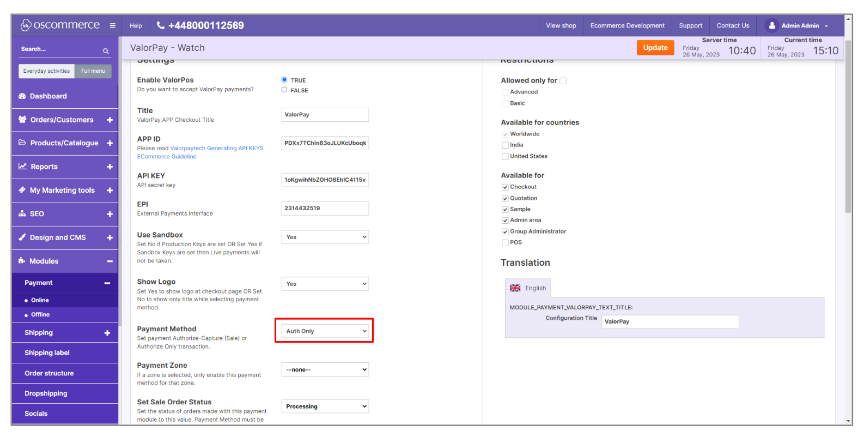The image size is (862, 434).
Task: Uncheck the Checkout availability checkbox
Action: (x=505, y=187)
